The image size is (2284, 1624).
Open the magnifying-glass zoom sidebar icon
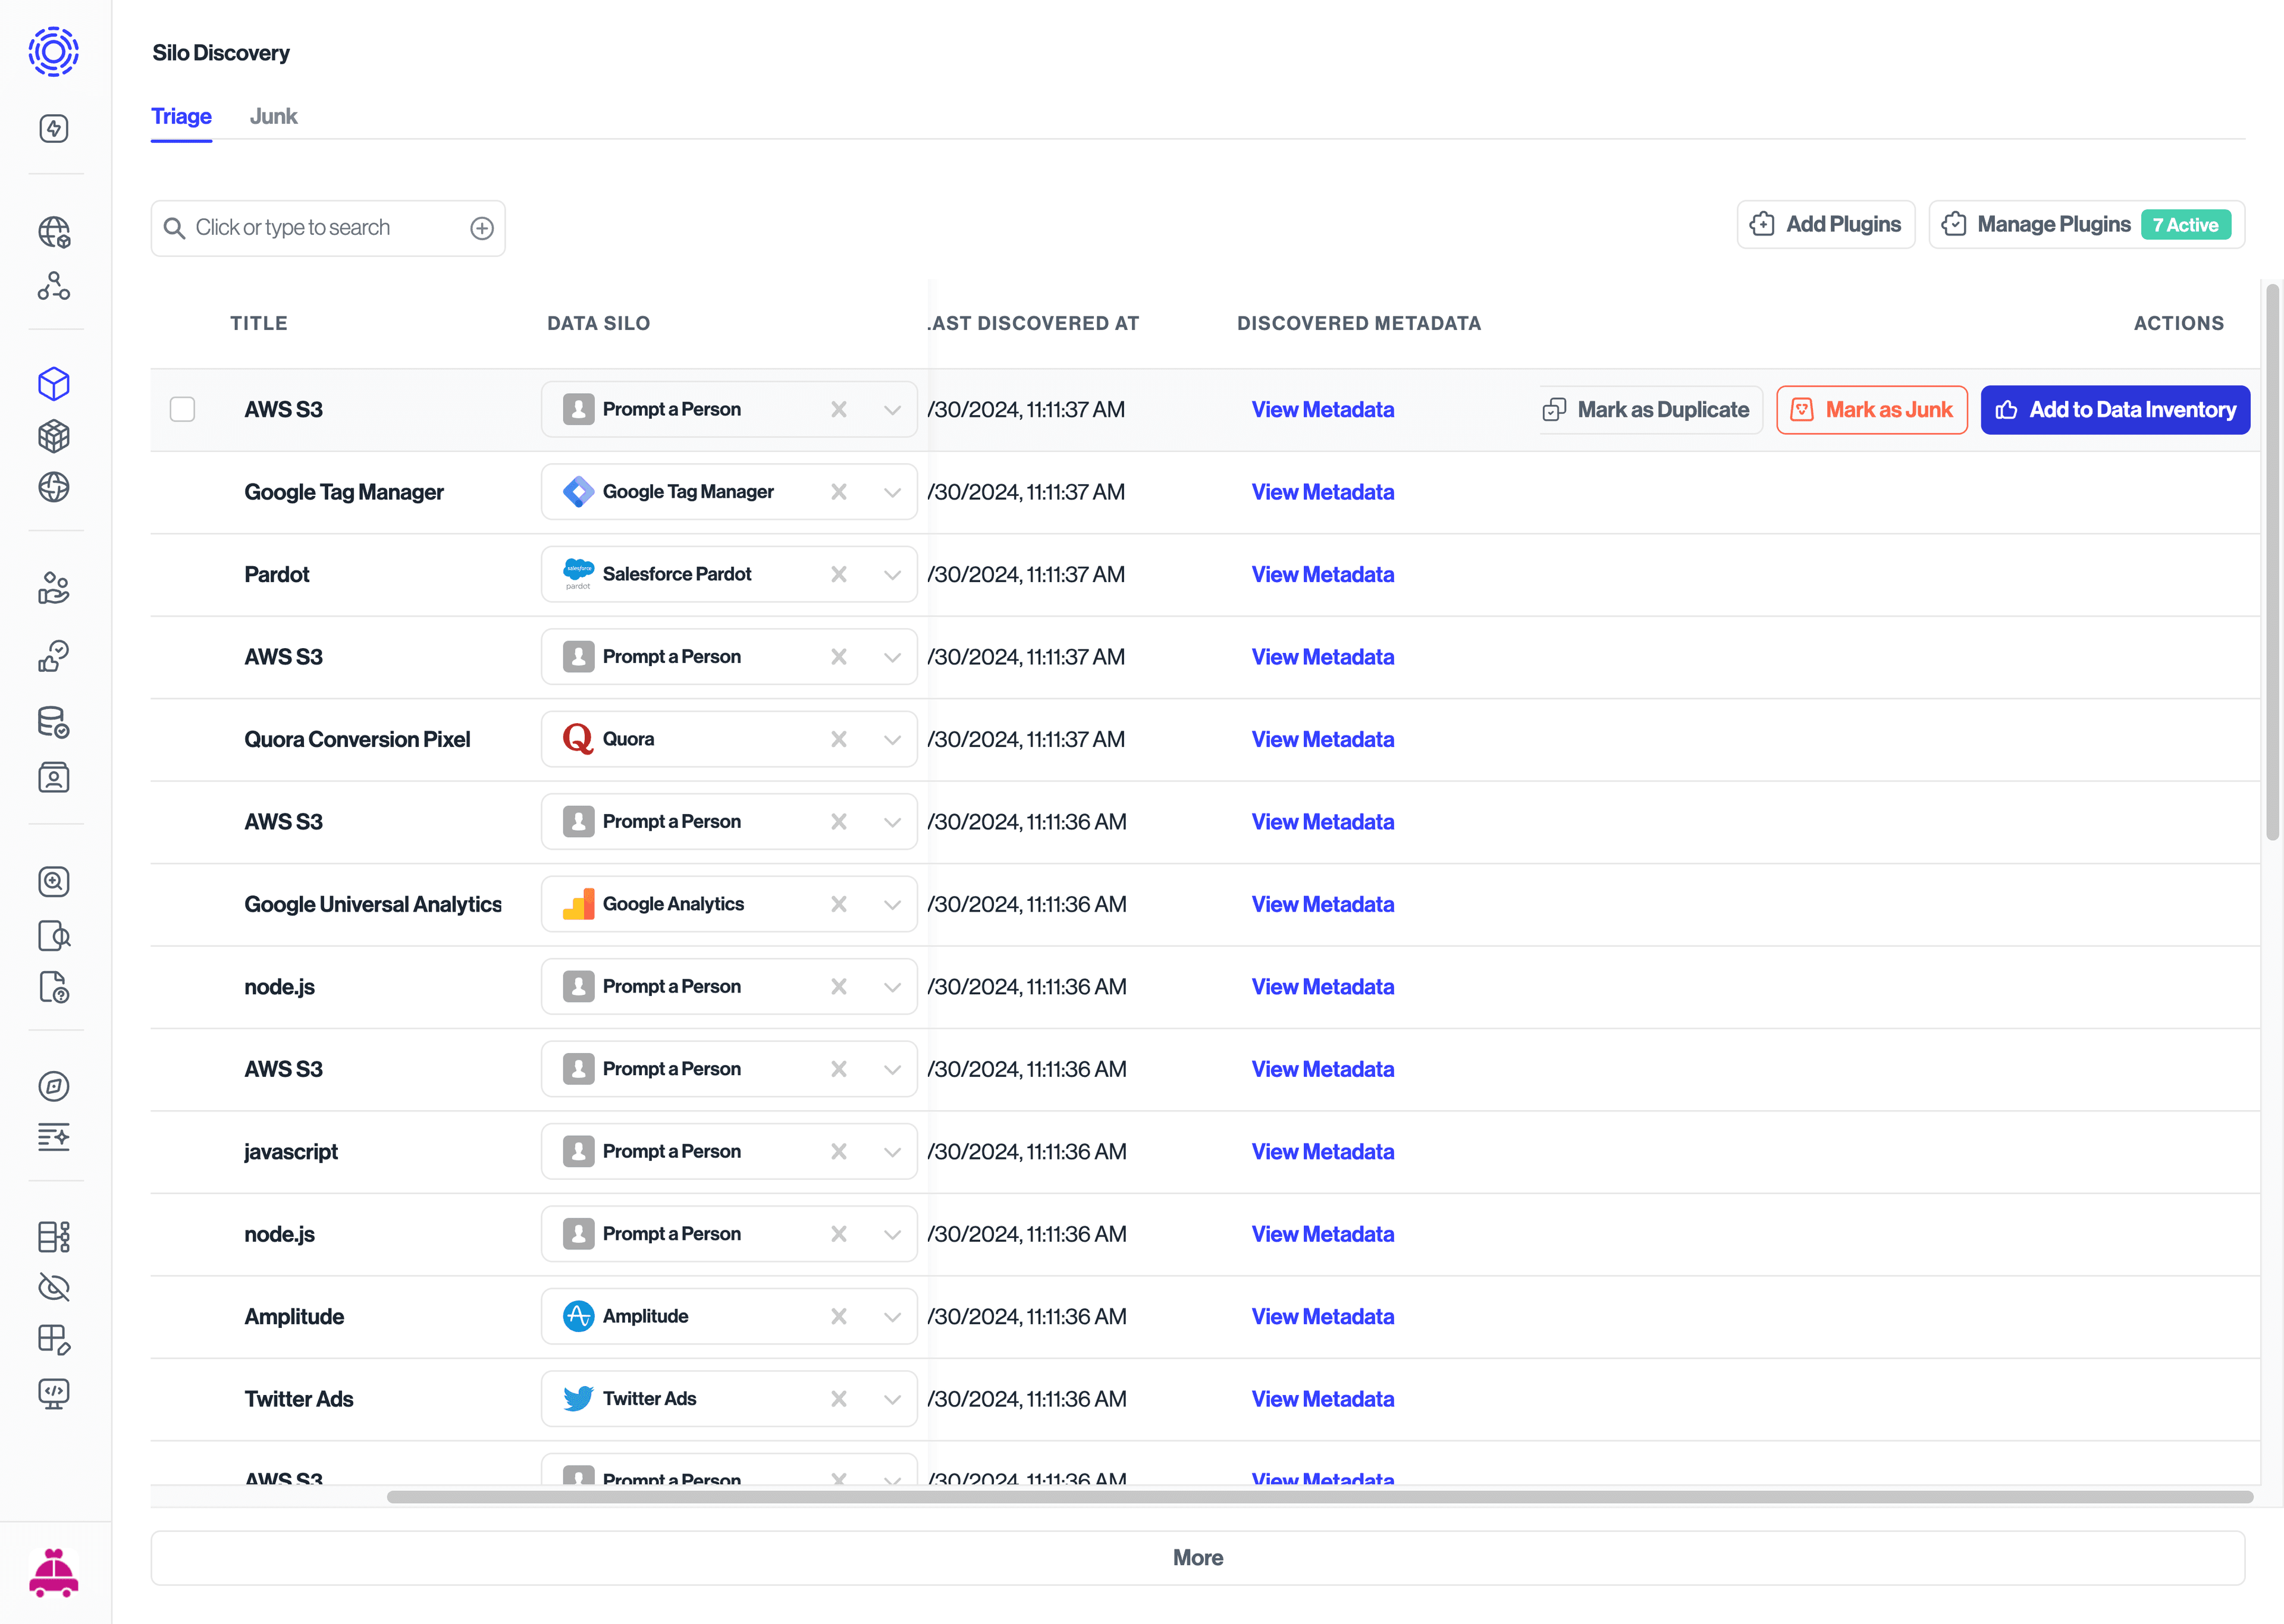54,881
